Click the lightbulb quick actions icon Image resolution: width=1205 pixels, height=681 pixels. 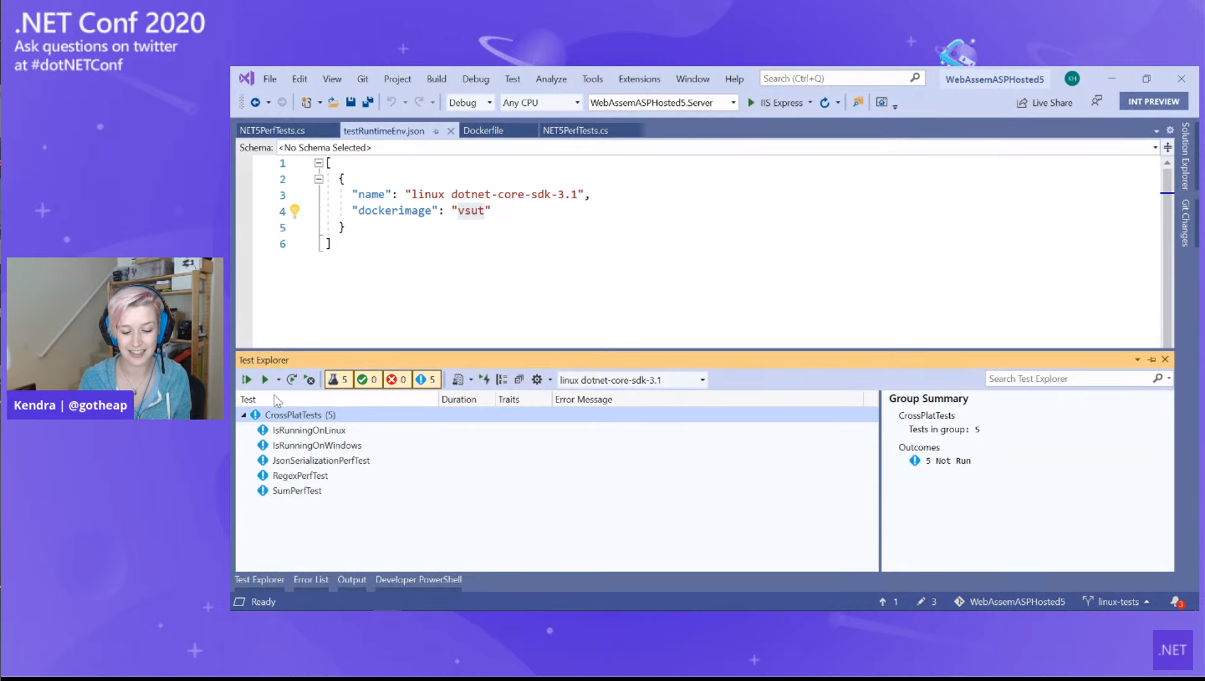click(x=295, y=211)
